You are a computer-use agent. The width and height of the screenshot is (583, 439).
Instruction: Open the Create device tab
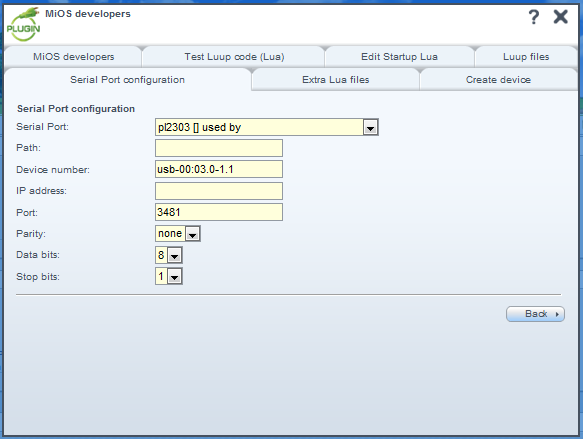click(x=498, y=80)
